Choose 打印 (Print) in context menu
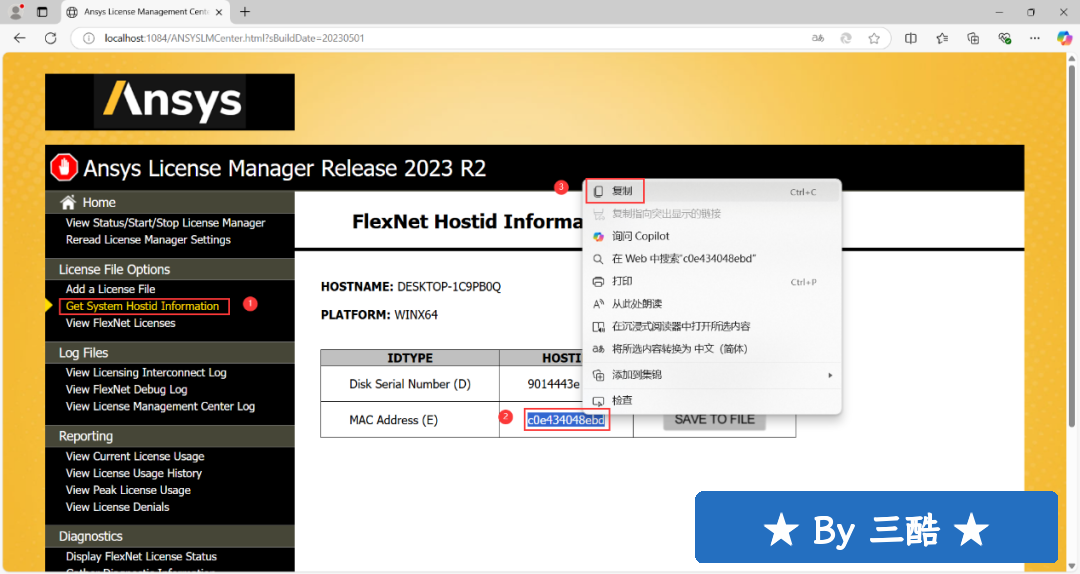Viewport: 1080px width, 574px height. click(712, 282)
